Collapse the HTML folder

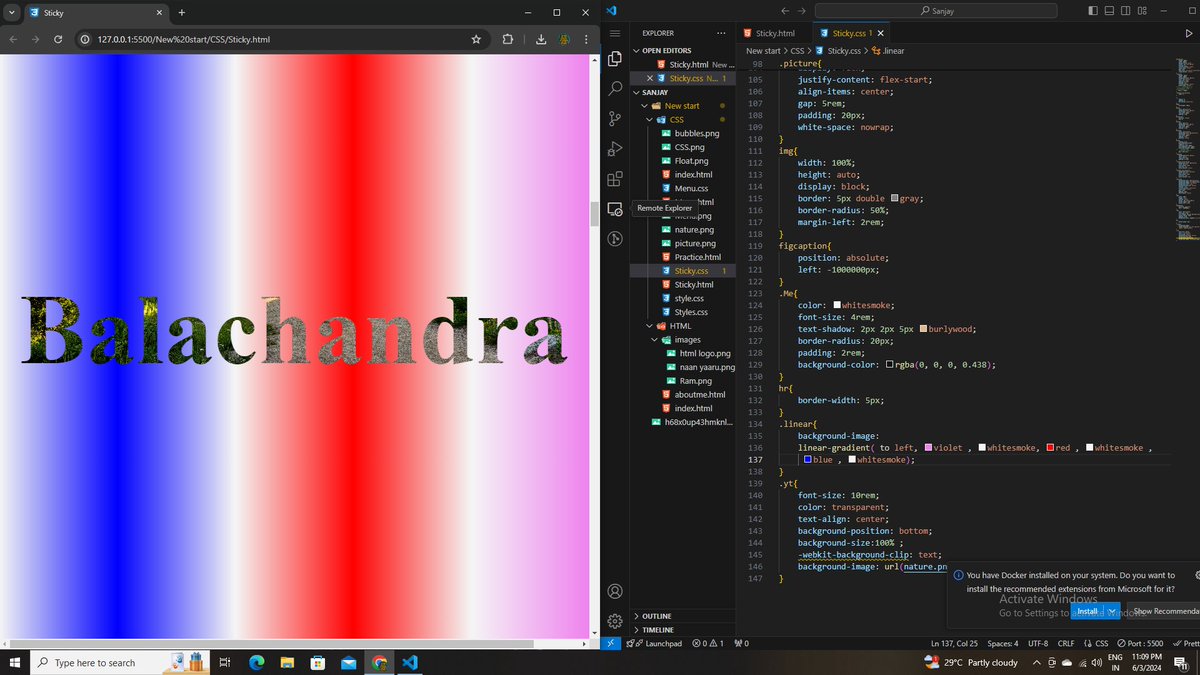coord(680,326)
